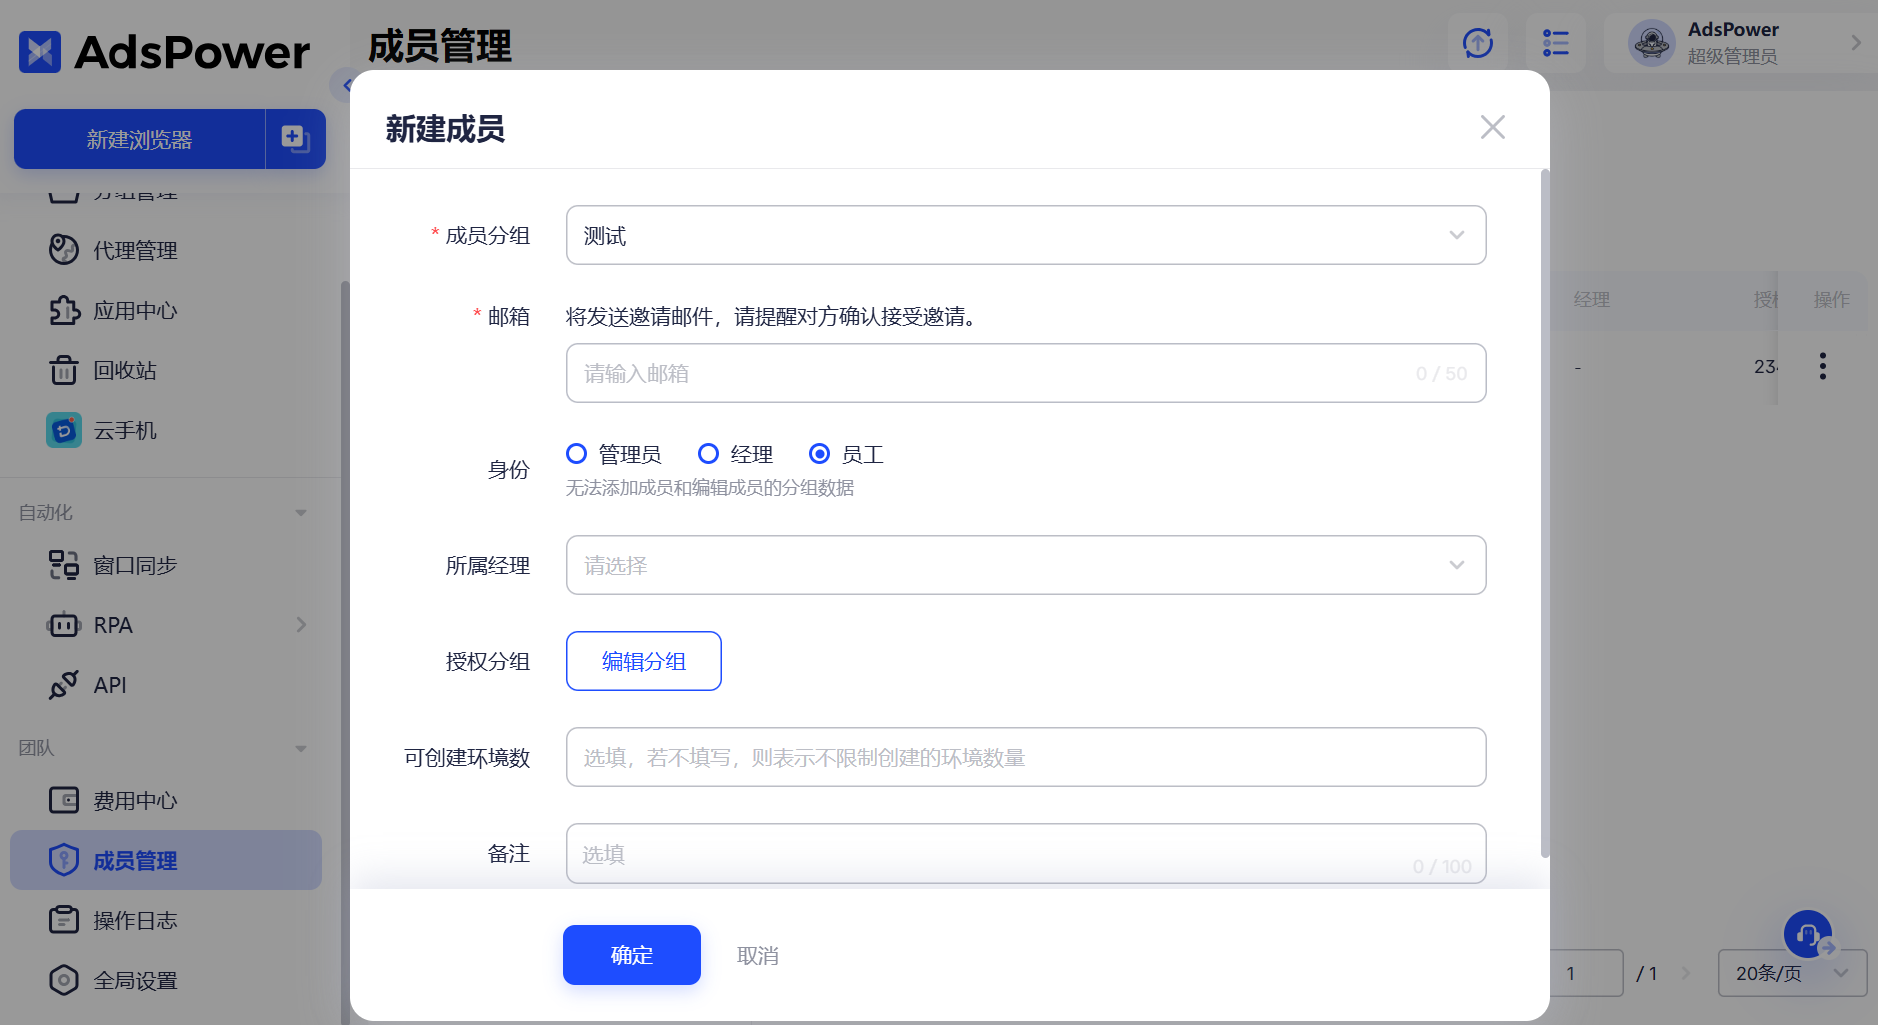Screen dimensions: 1878x1025
Task: Open the 云手机 app icon
Action: (64, 430)
